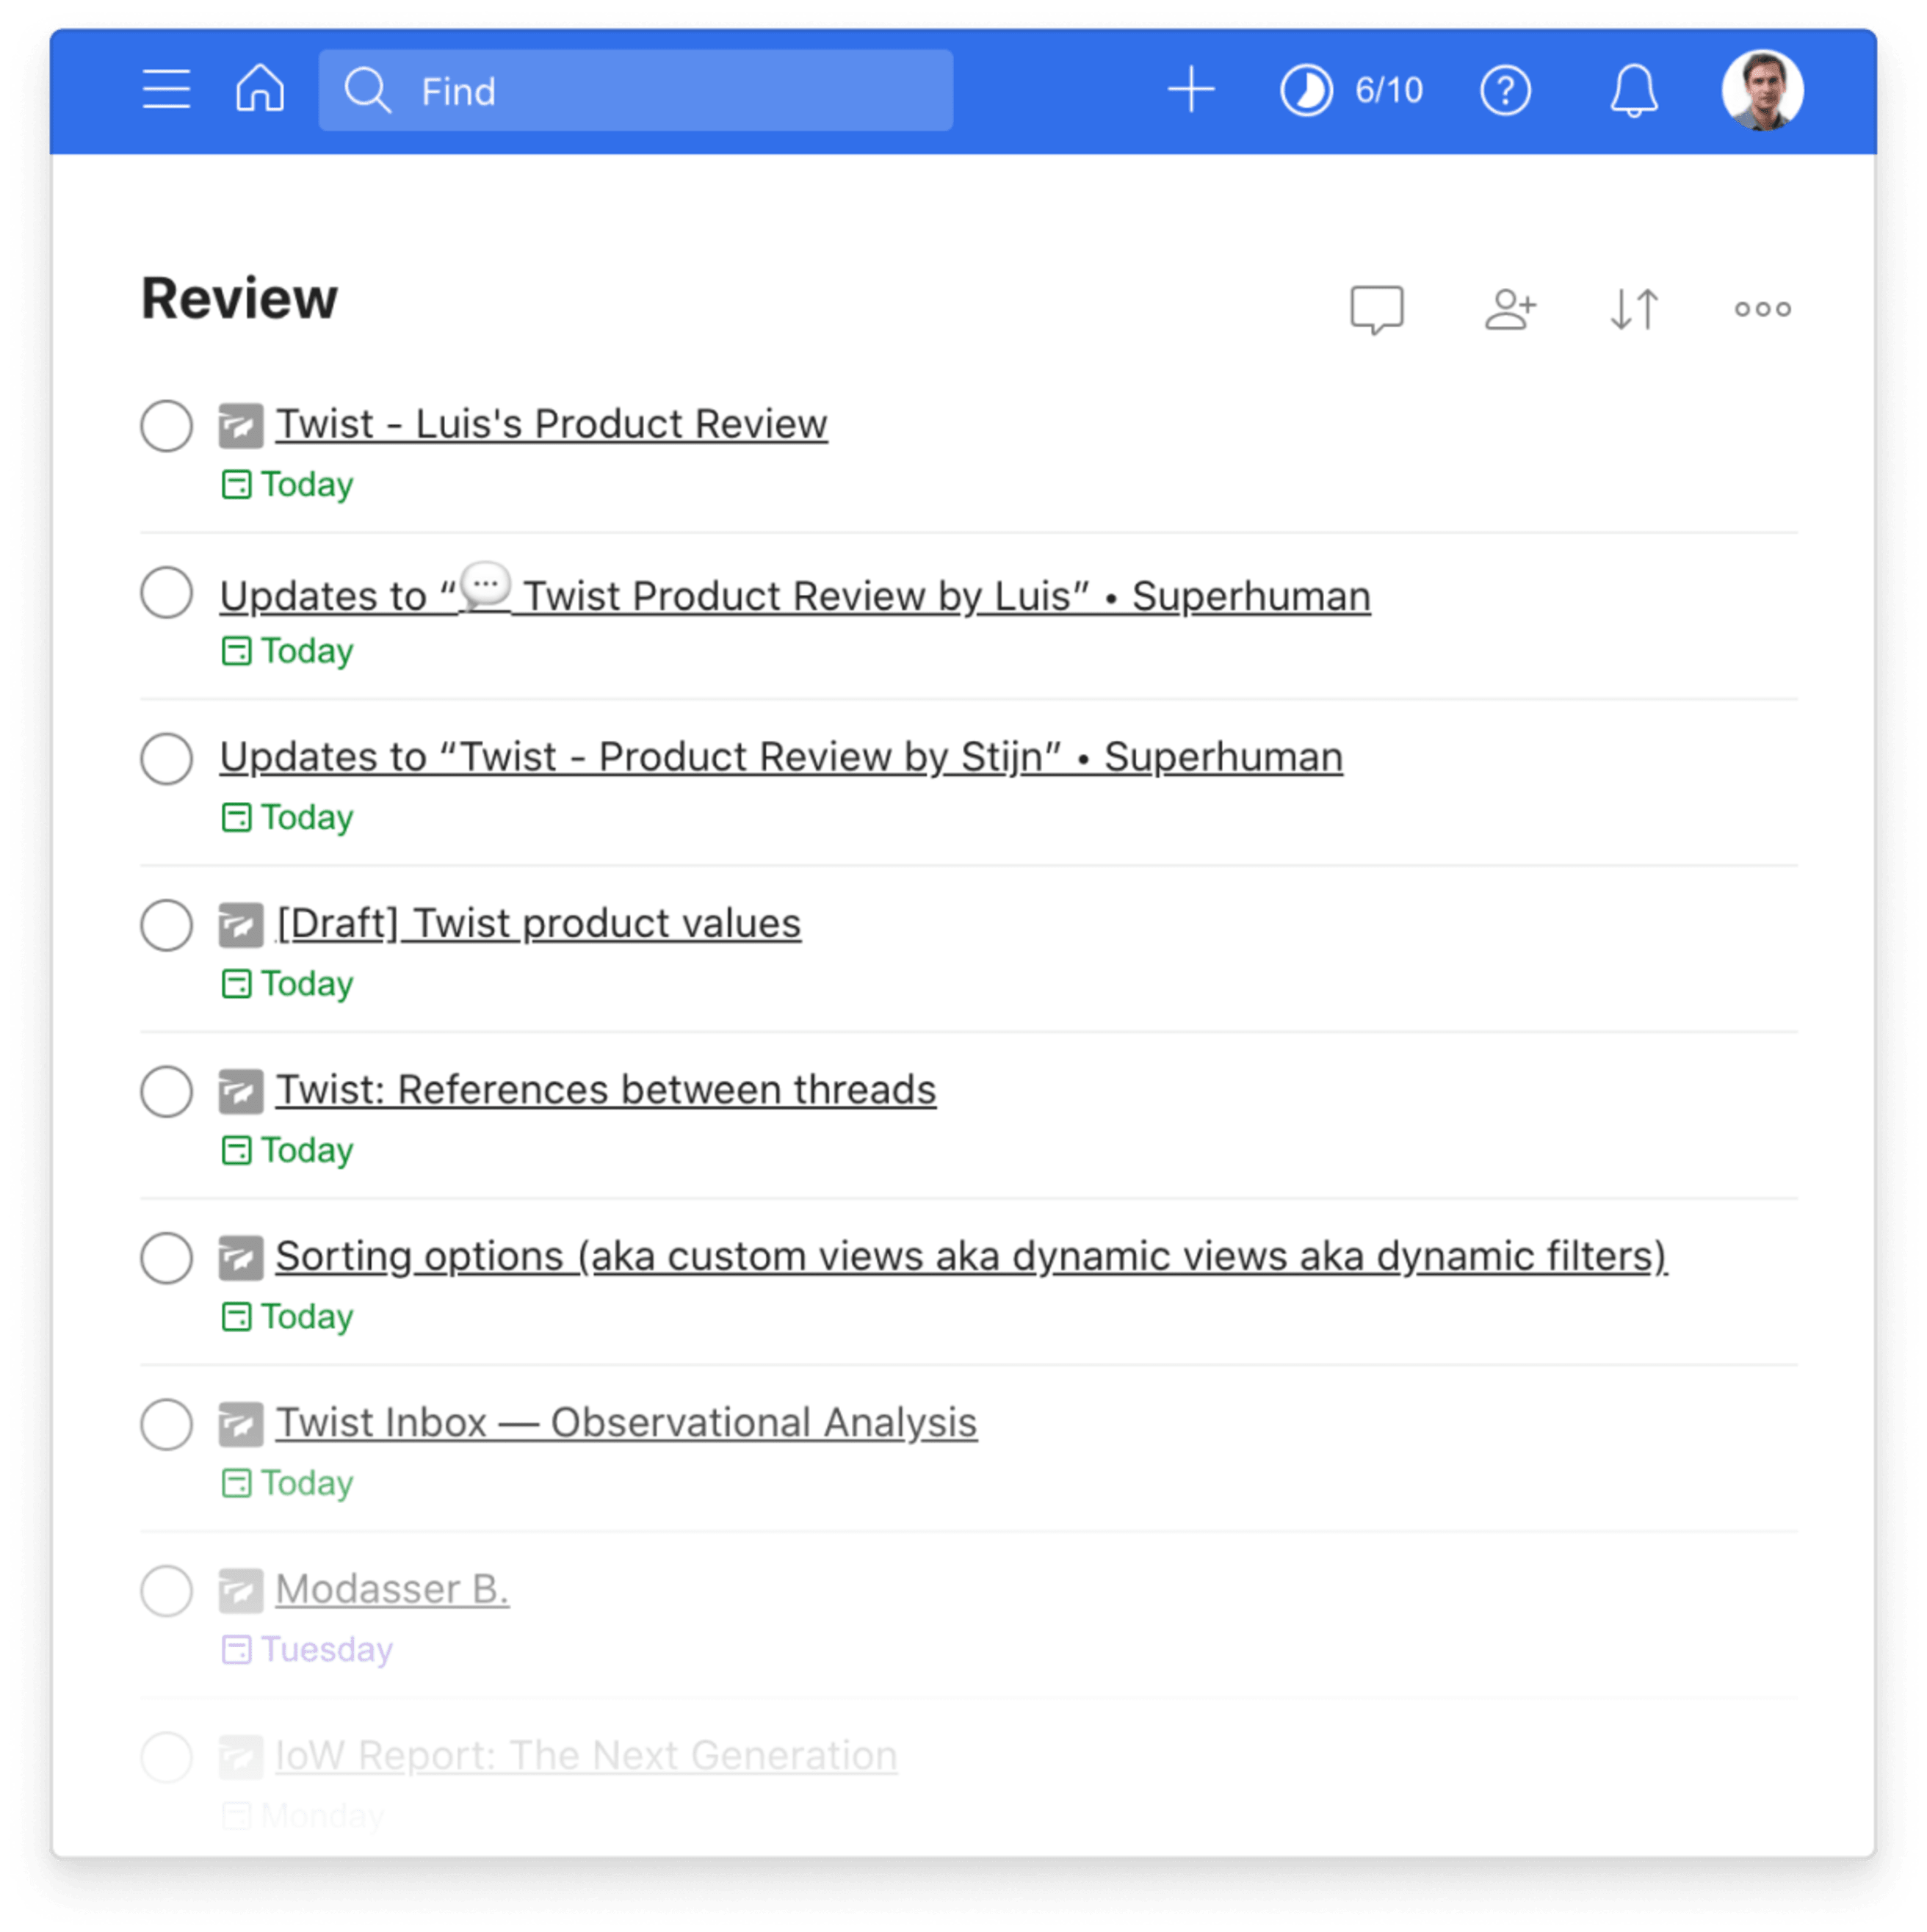The height and width of the screenshot is (1932, 1927).
Task: Open comments for the Review project
Action: pyautogui.click(x=1377, y=308)
